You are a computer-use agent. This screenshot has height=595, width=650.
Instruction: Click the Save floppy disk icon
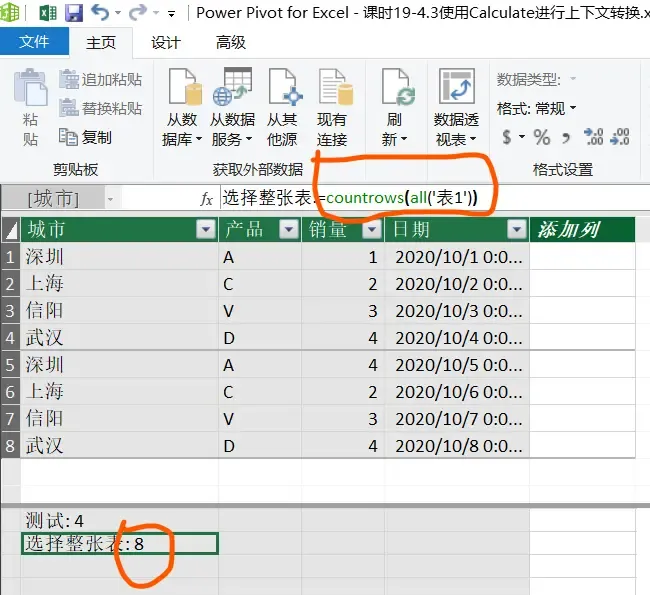74,13
